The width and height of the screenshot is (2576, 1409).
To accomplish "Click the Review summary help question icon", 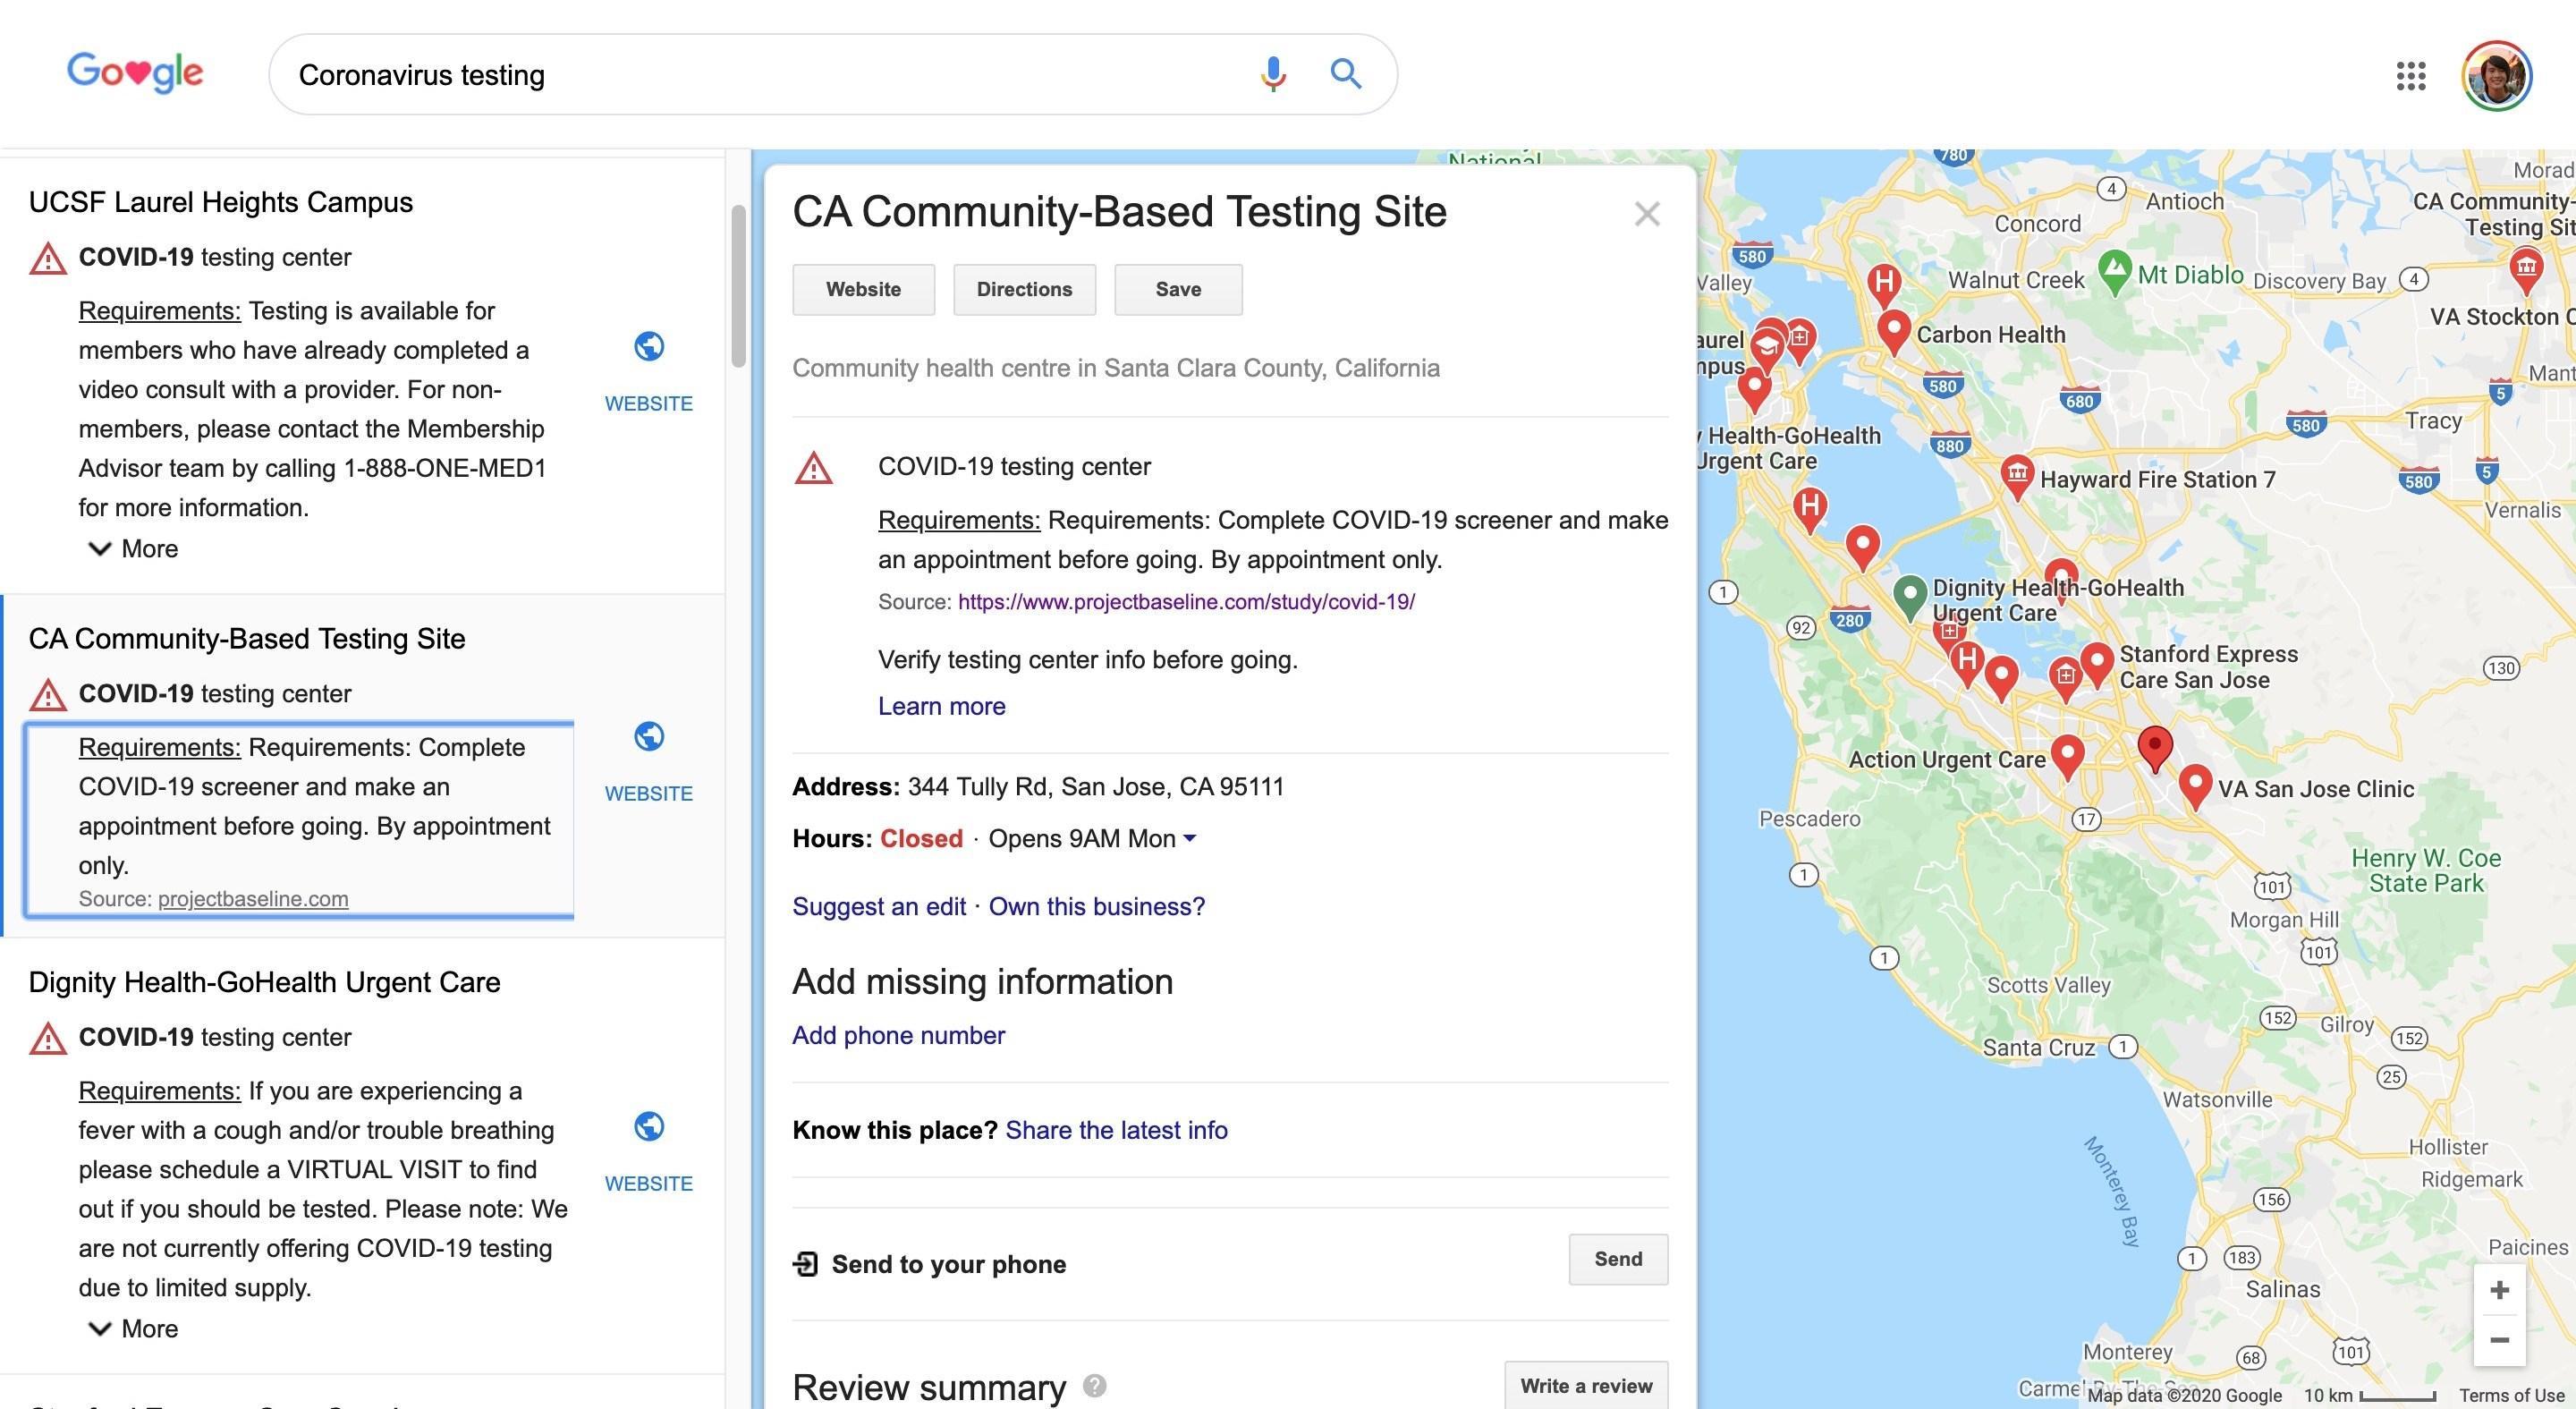I will tap(1095, 1386).
